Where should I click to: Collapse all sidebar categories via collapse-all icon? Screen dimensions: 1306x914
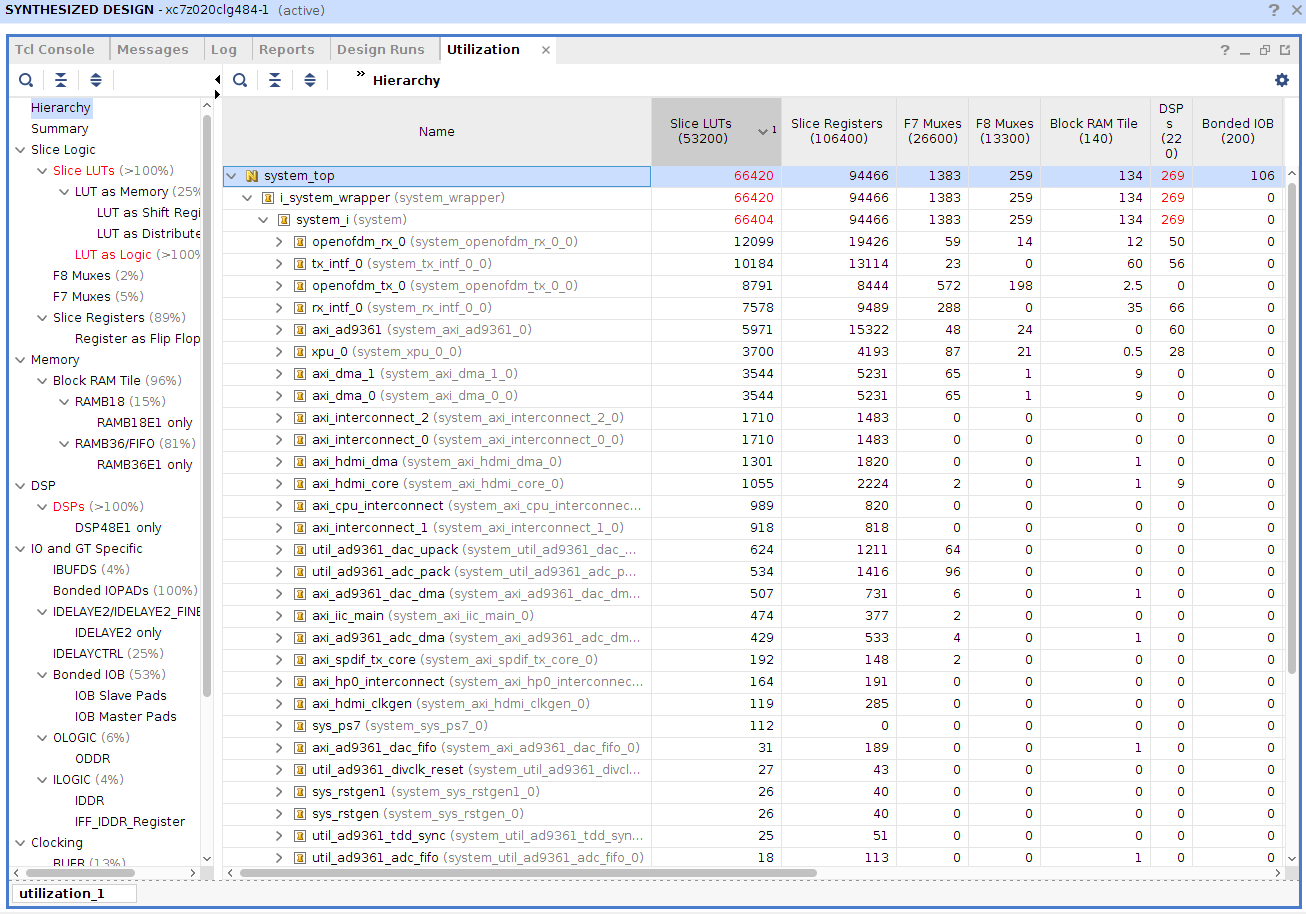pos(61,80)
